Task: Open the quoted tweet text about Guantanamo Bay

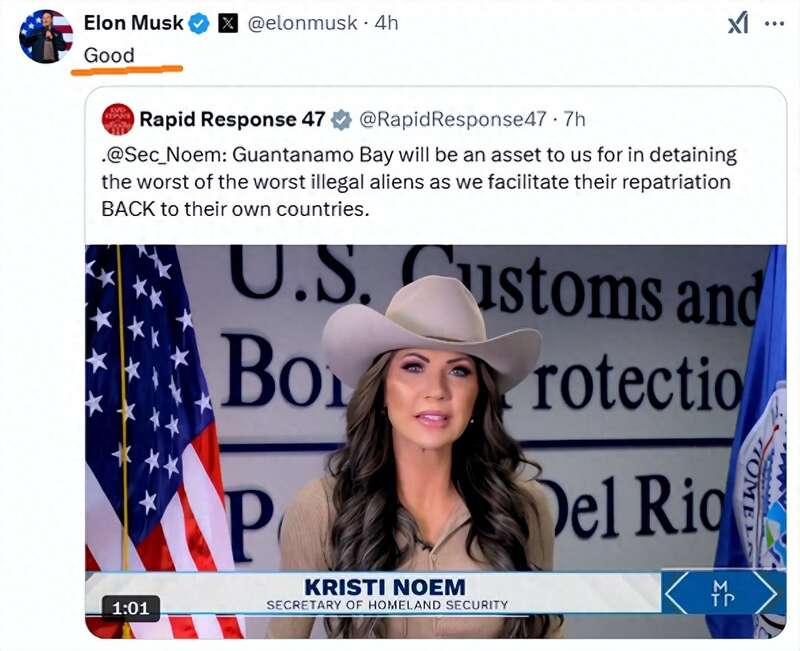Action: [419, 182]
